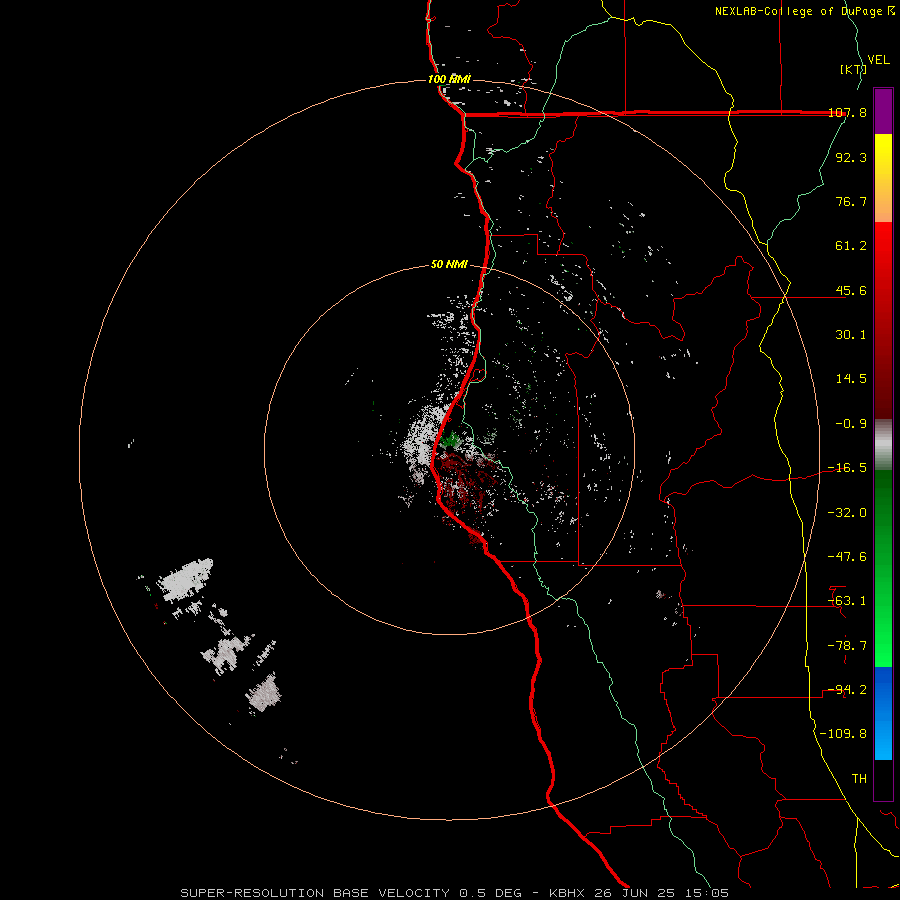900x900 pixels.
Task: Select the 107.8 scale value
Action: tap(847, 112)
